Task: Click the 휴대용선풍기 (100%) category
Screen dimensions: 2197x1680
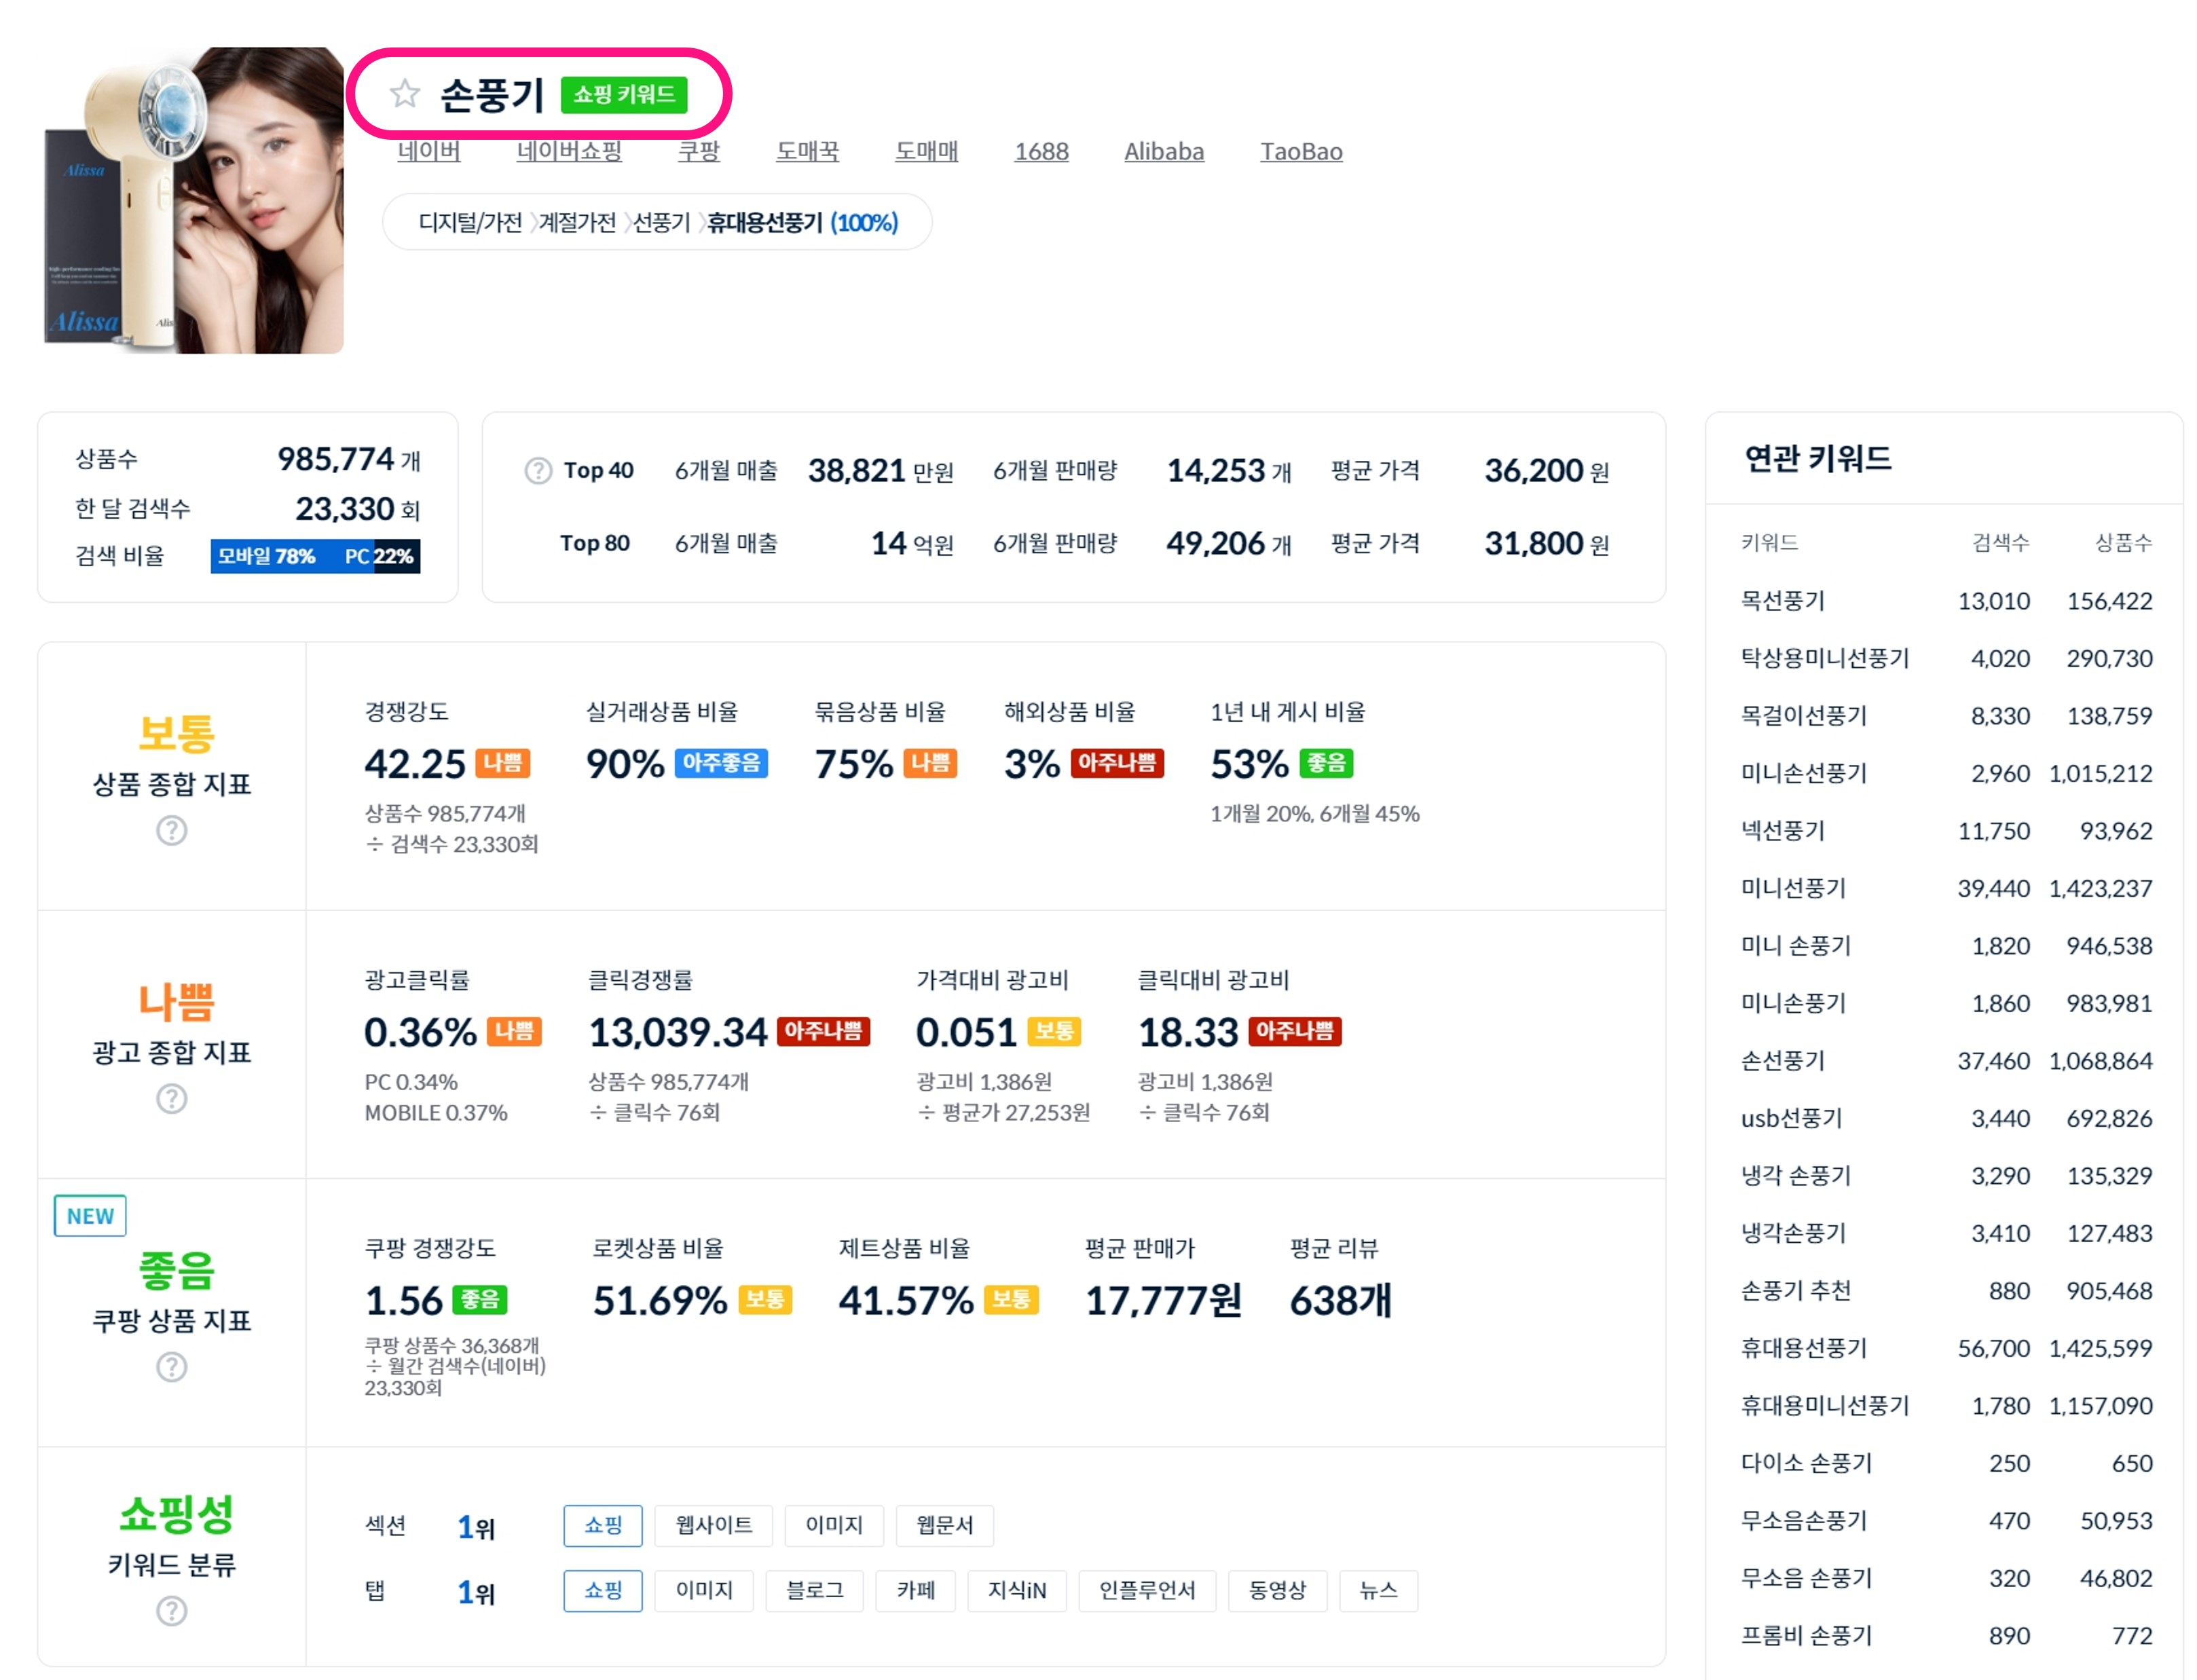Action: (802, 222)
